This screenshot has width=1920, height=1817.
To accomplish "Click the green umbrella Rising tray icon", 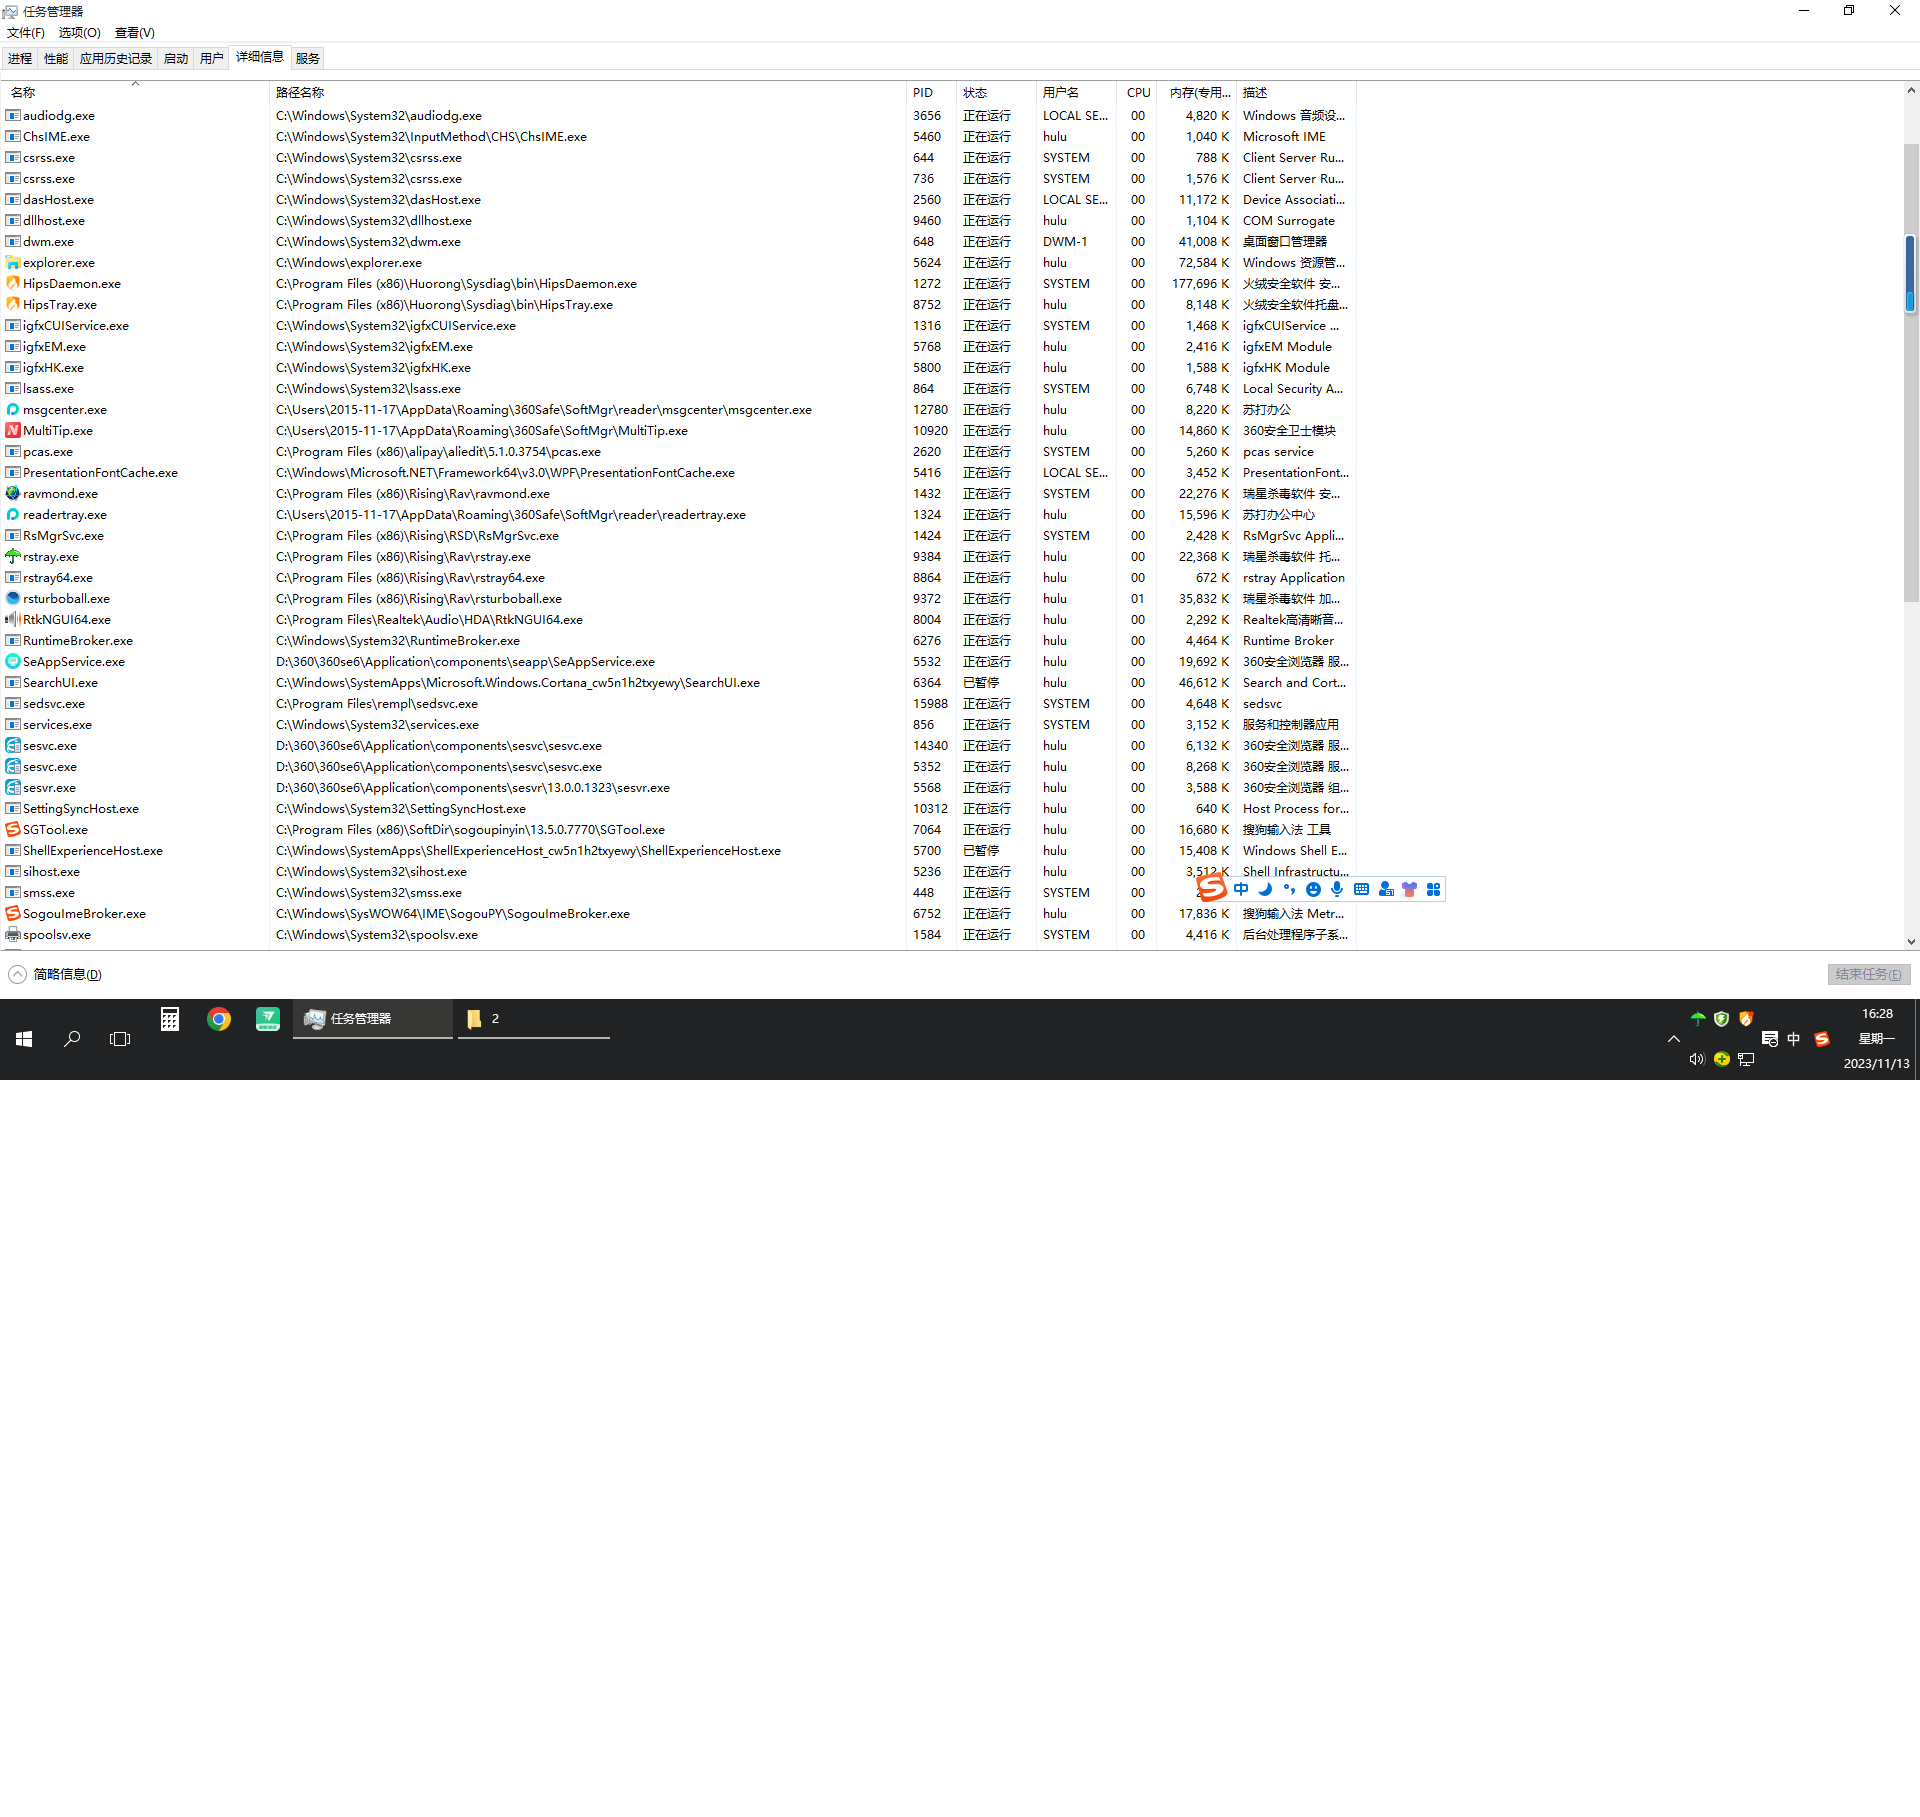I will pos(1698,1019).
